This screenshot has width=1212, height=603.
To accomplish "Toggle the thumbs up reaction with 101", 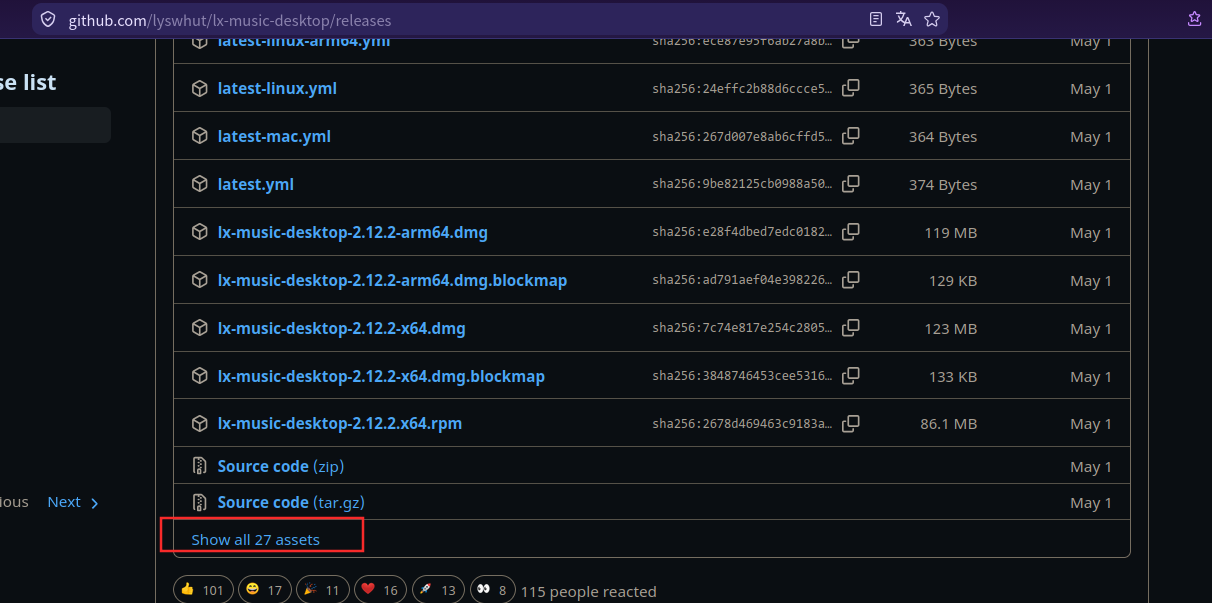I will click(203, 590).
